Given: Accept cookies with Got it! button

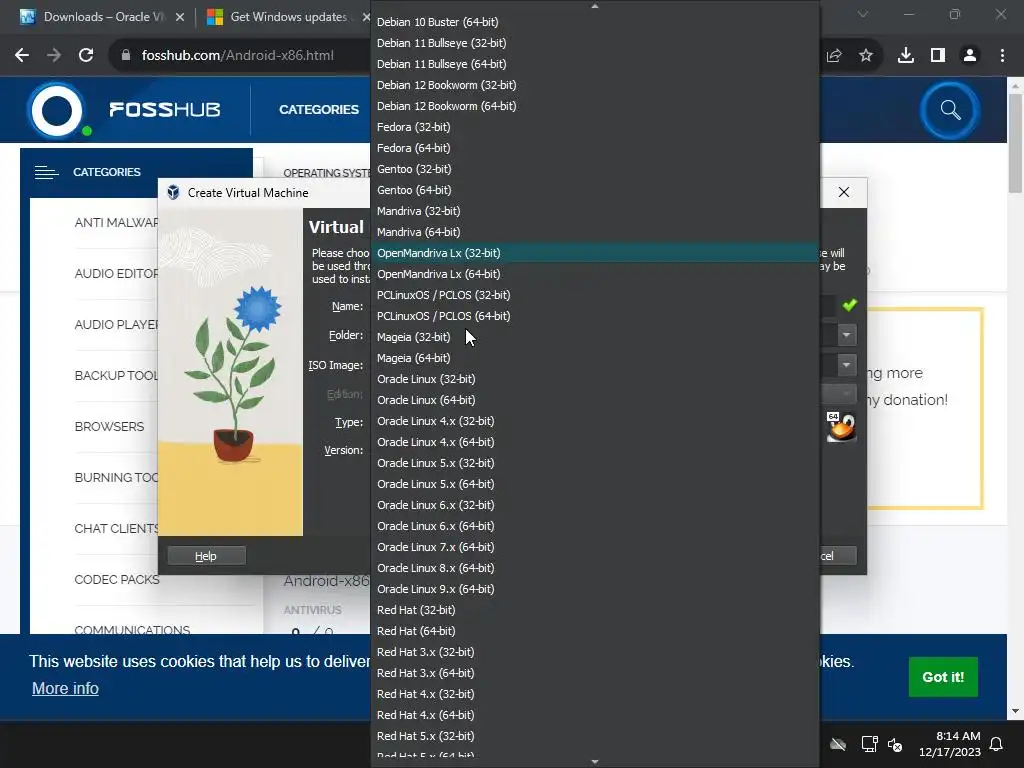Looking at the screenshot, I should pos(943,677).
